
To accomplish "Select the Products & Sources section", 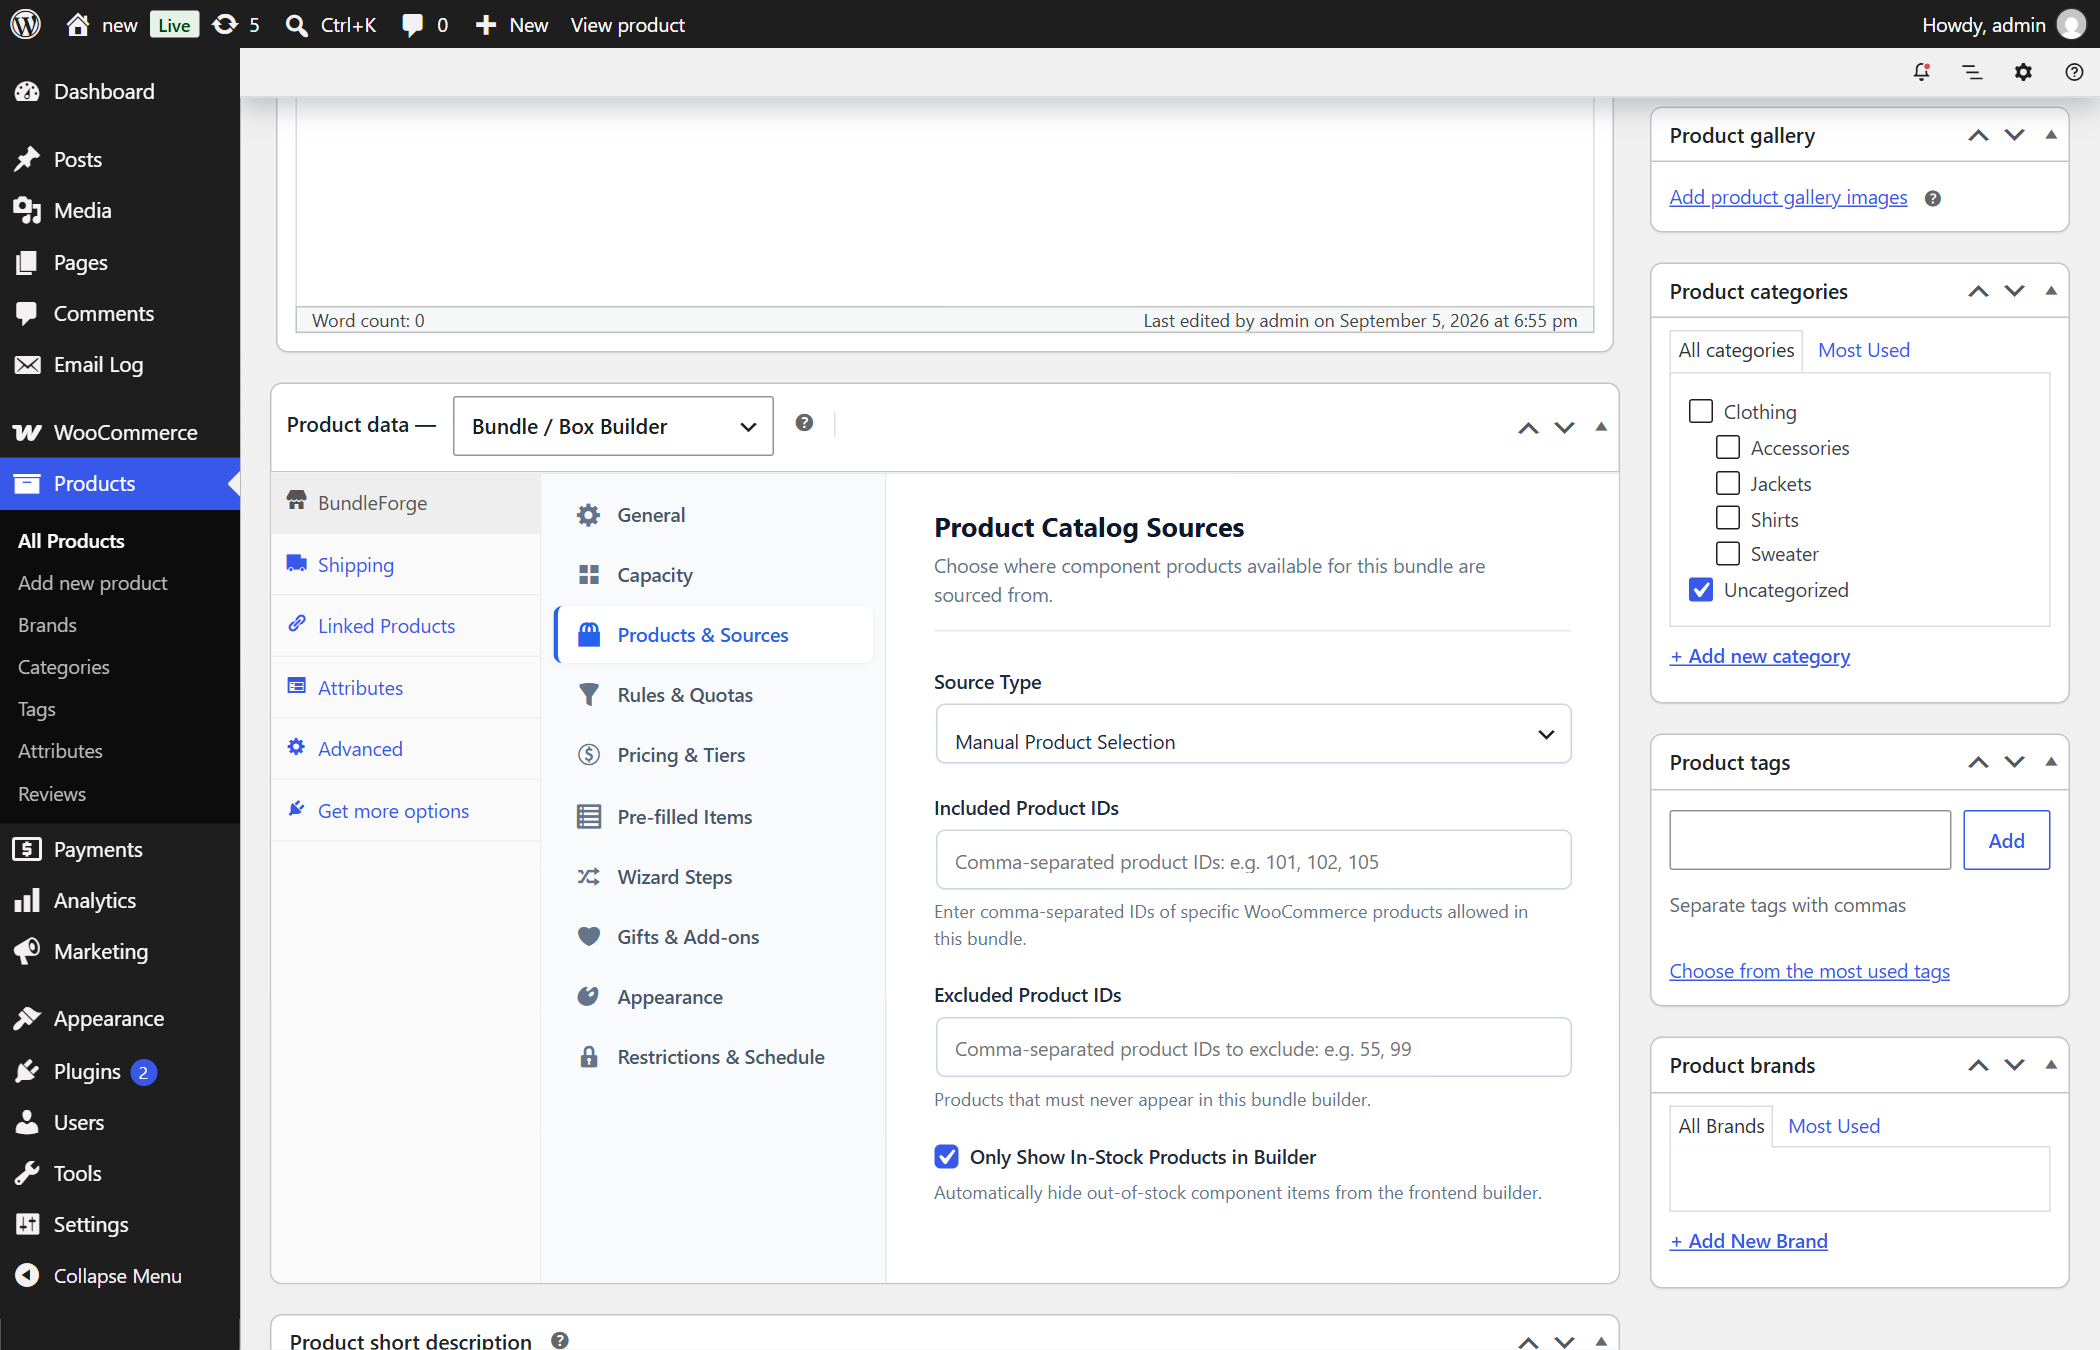I will [x=714, y=635].
